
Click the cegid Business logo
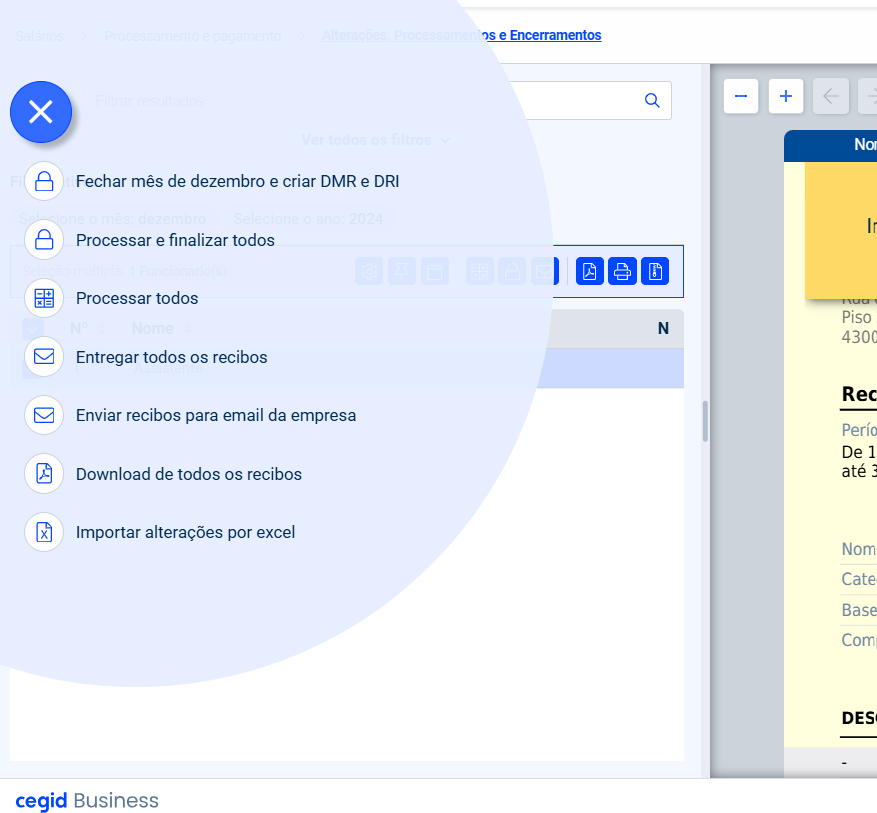tap(87, 800)
